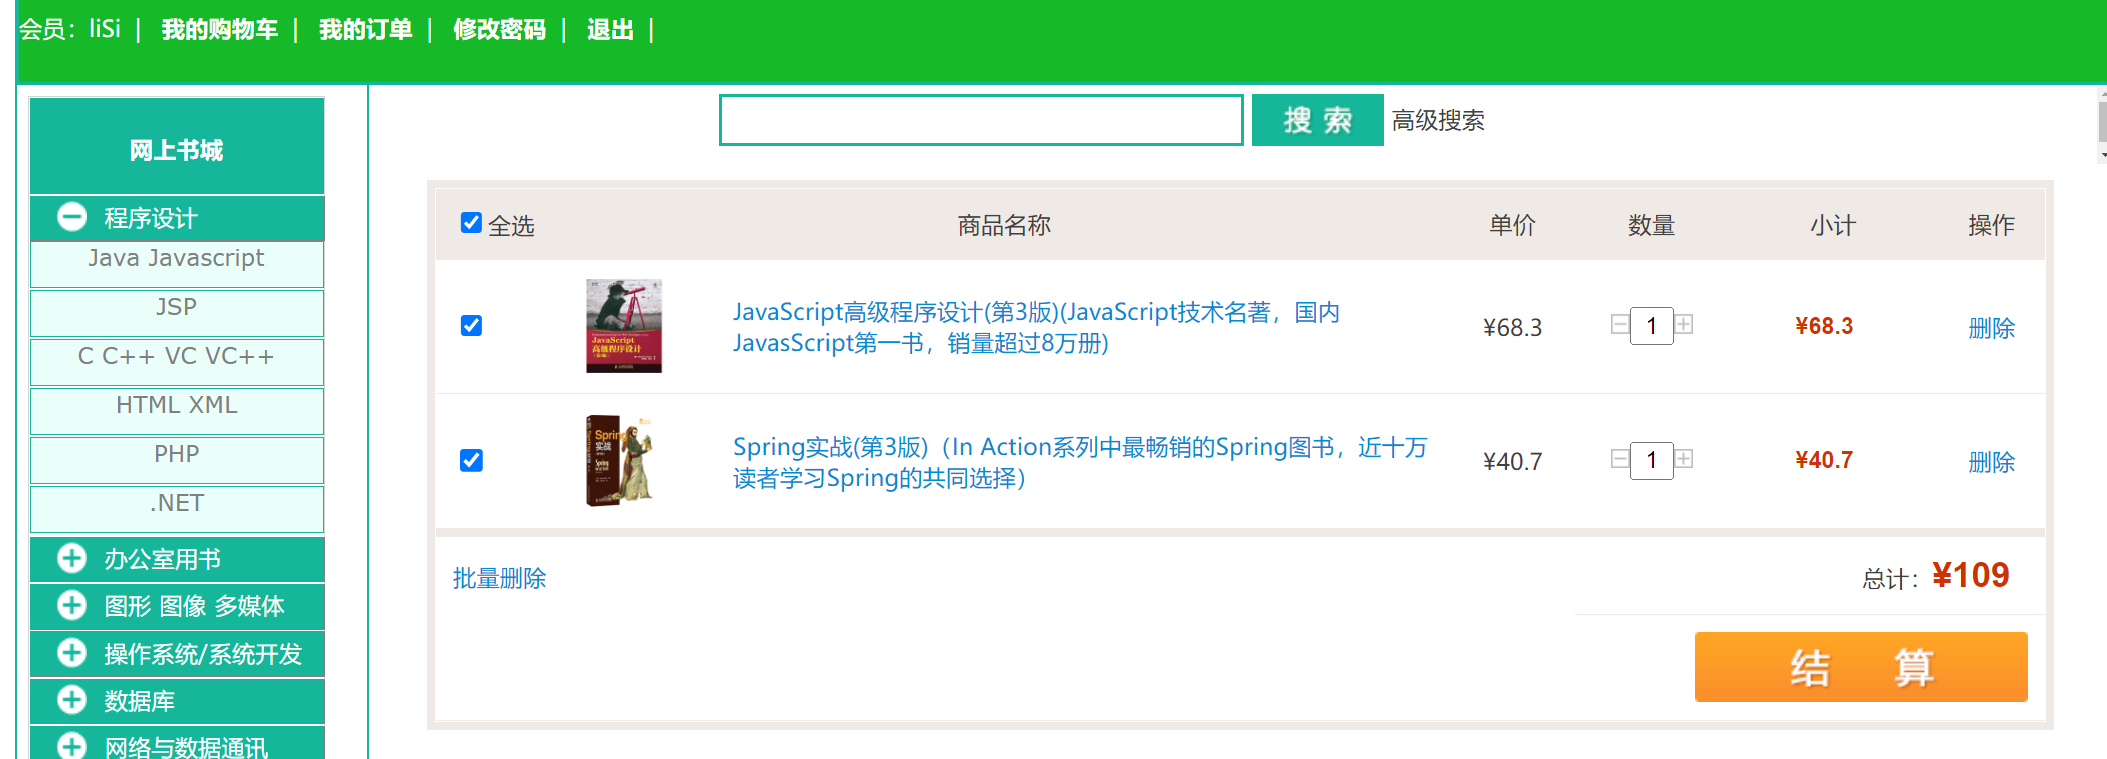Toggle the 全选 select-all checkbox
The width and height of the screenshot is (2107, 759).
tap(471, 222)
